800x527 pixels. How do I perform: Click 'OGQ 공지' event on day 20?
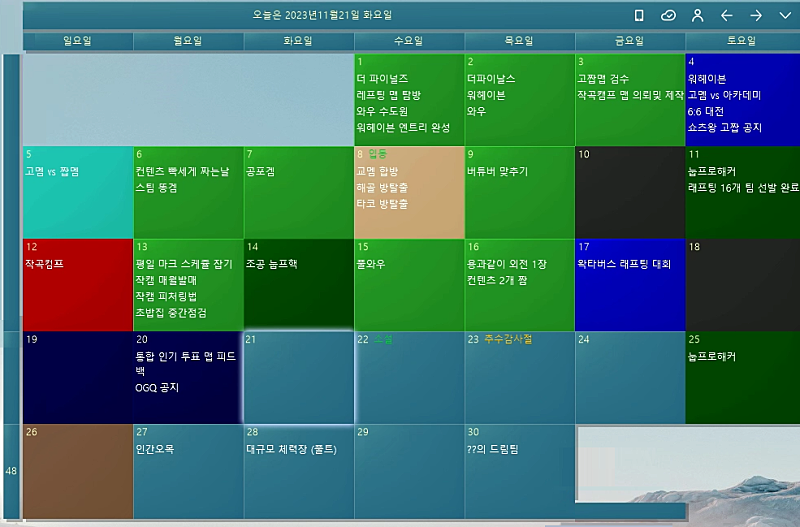coord(157,388)
